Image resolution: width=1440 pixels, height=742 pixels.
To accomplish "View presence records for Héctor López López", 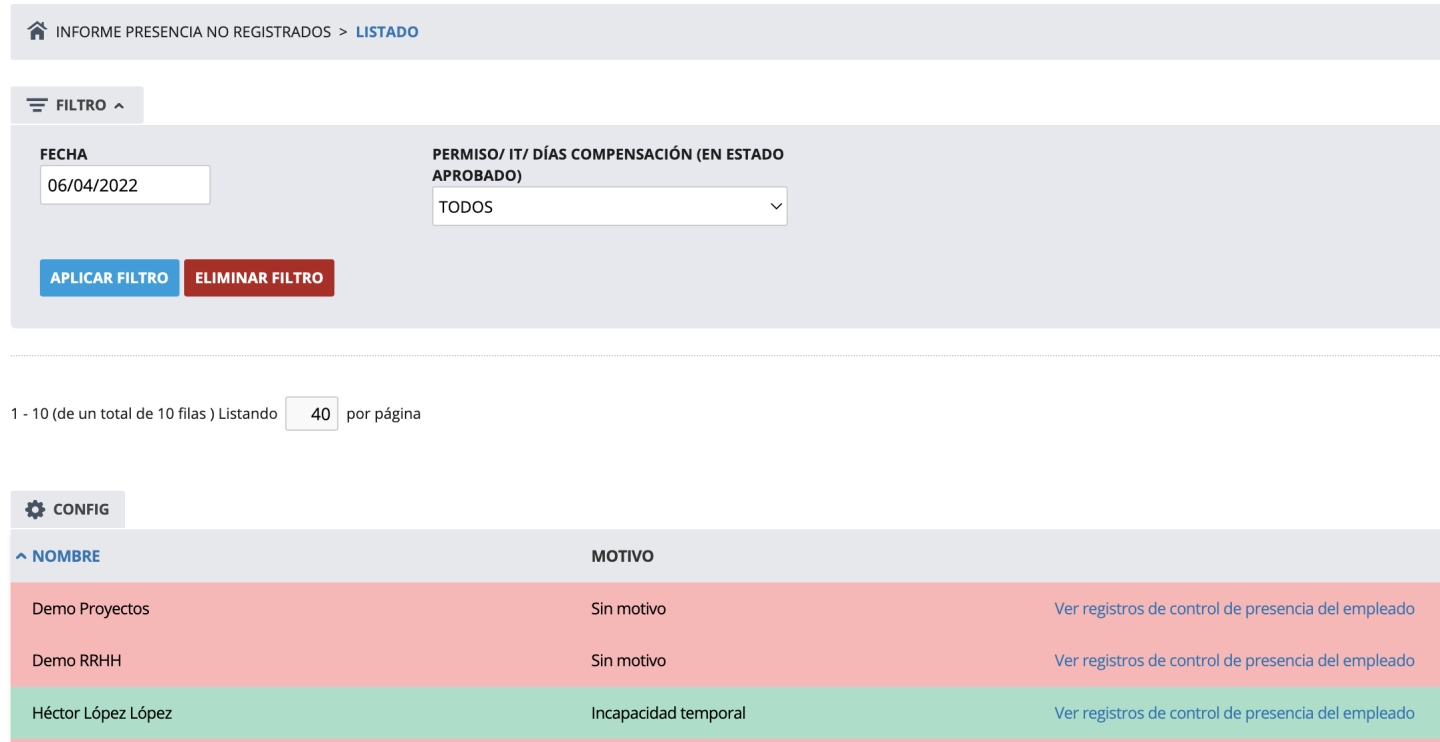I will 1234,713.
